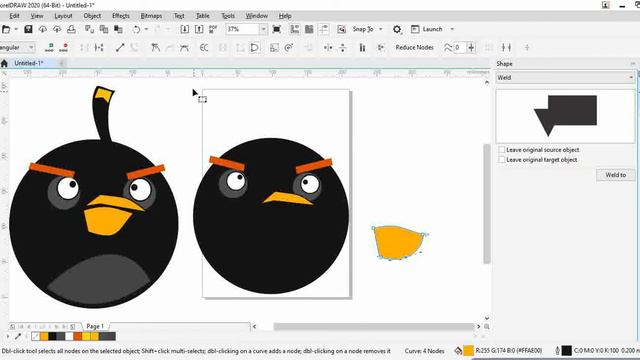Toggle Show rulers icon
This screenshot has width=640, height=360.
pos(295,29)
